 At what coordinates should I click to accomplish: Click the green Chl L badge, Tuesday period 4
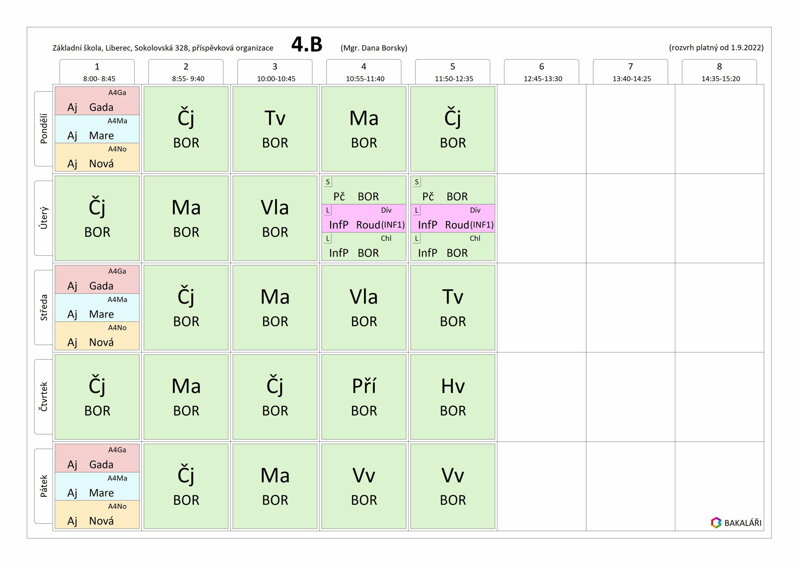(327, 239)
